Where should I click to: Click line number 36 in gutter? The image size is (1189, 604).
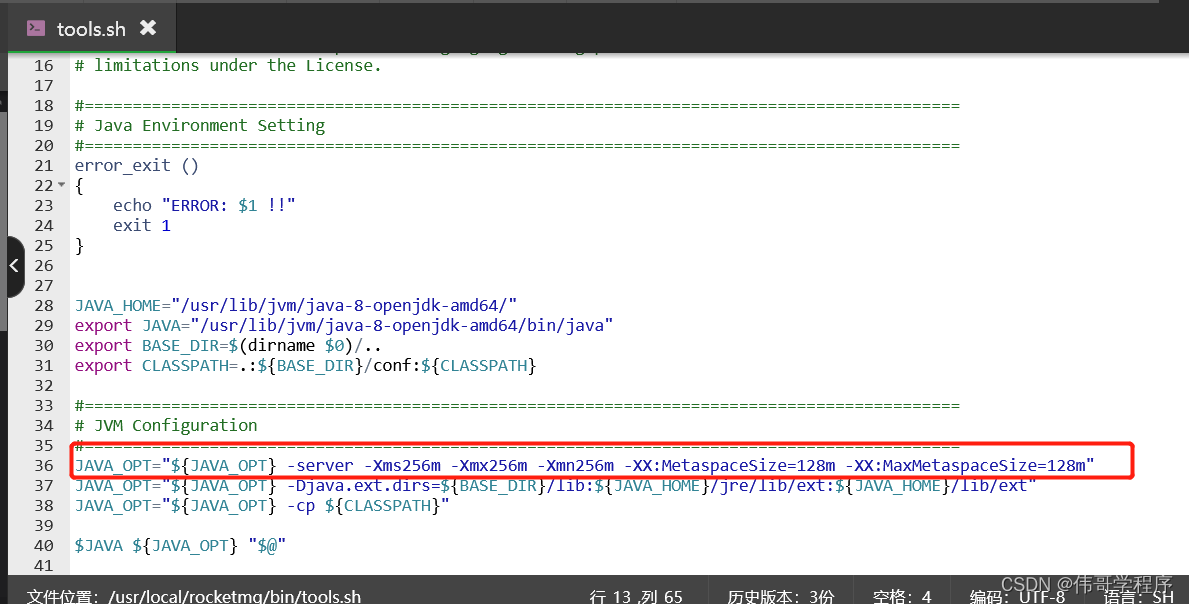coord(44,465)
